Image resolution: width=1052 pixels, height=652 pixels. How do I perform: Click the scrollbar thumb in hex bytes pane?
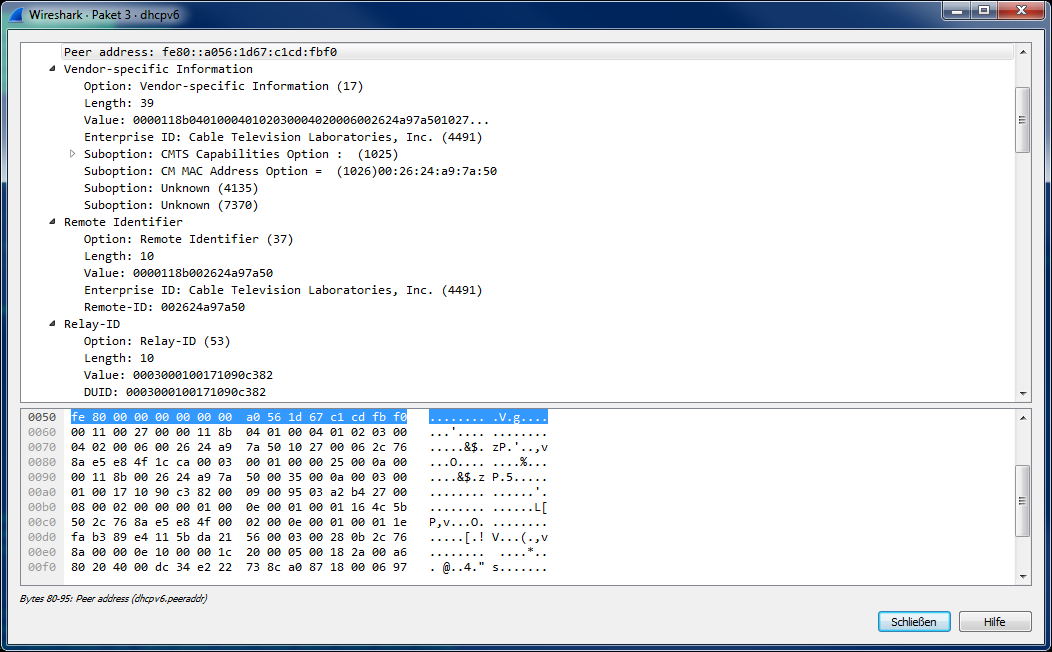coord(1022,501)
